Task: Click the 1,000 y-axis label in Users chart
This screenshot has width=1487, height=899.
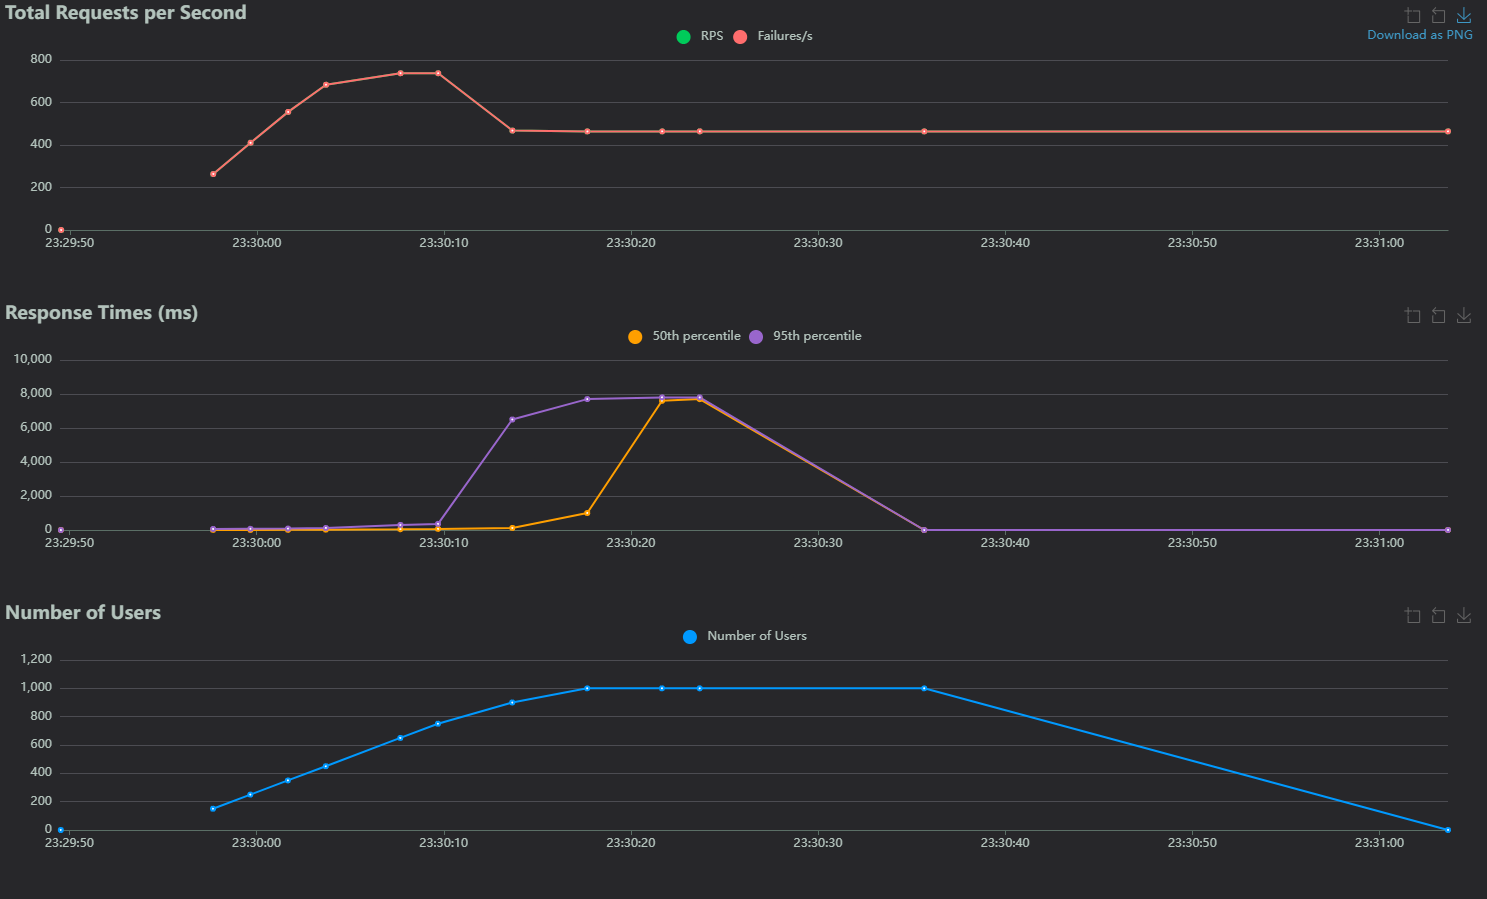Action: (36, 687)
